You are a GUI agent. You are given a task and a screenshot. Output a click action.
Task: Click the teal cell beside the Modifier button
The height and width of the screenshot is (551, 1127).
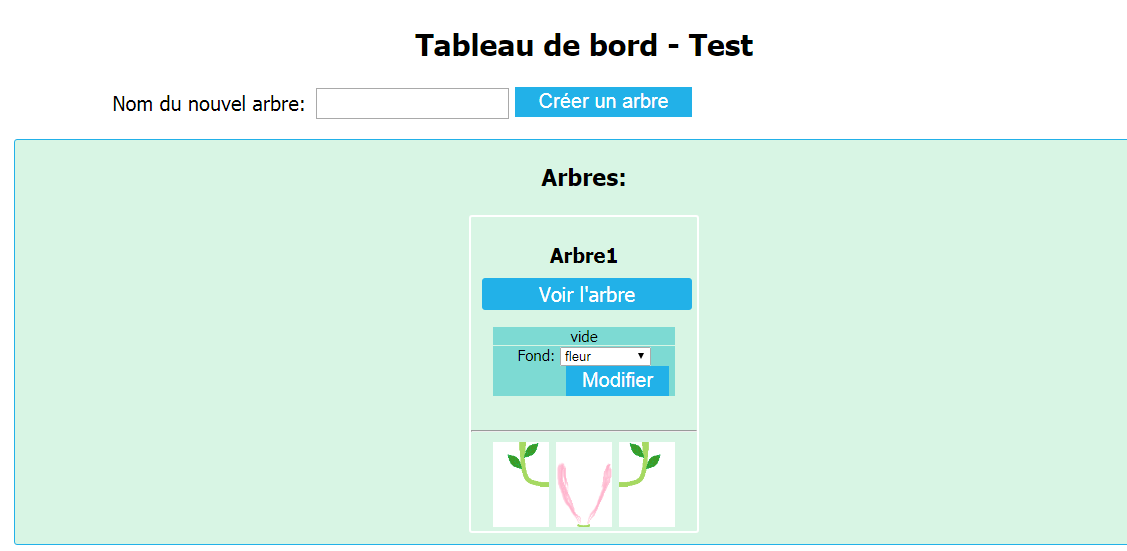coord(529,381)
